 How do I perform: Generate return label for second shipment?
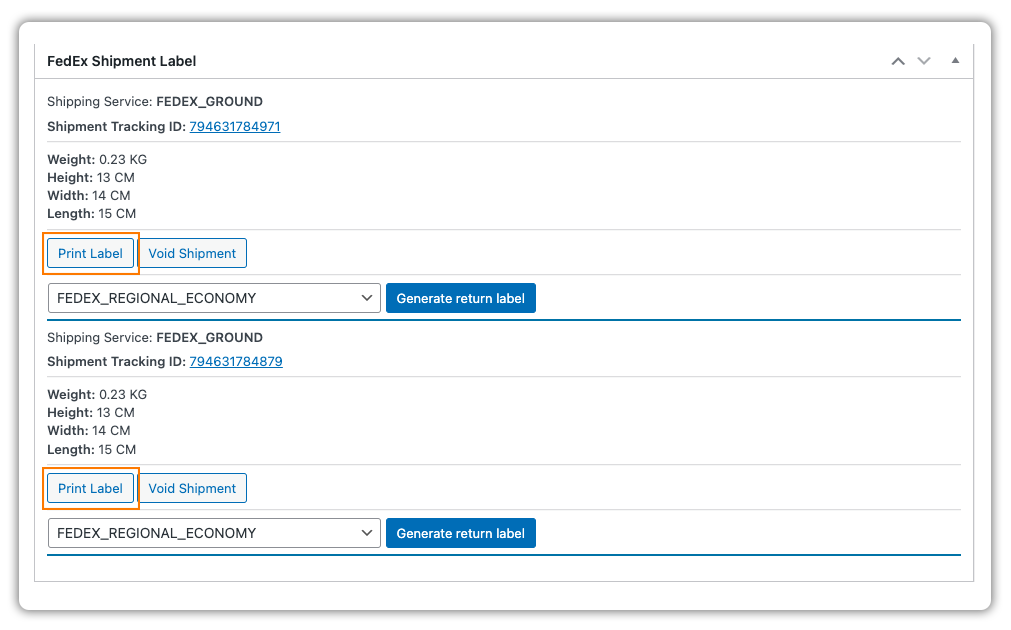pos(460,533)
